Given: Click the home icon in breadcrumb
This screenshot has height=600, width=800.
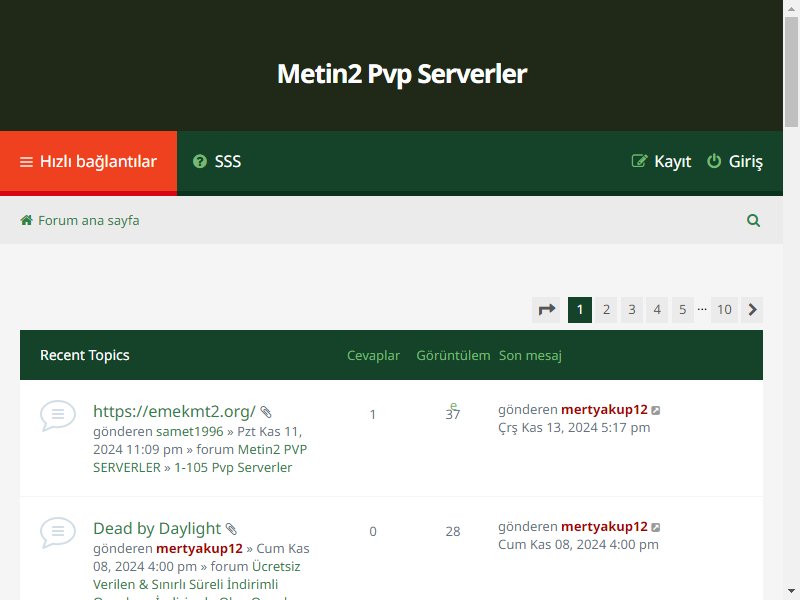Looking at the screenshot, I should (27, 220).
